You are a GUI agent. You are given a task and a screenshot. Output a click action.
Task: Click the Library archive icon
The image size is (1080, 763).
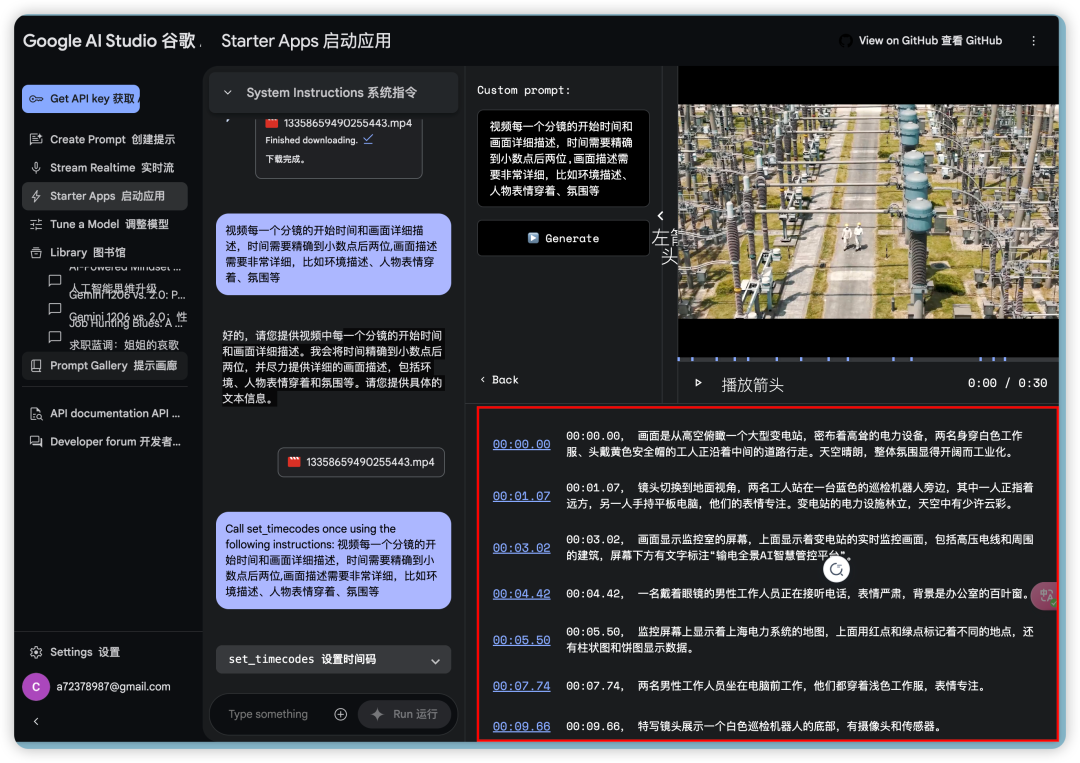pos(36,252)
